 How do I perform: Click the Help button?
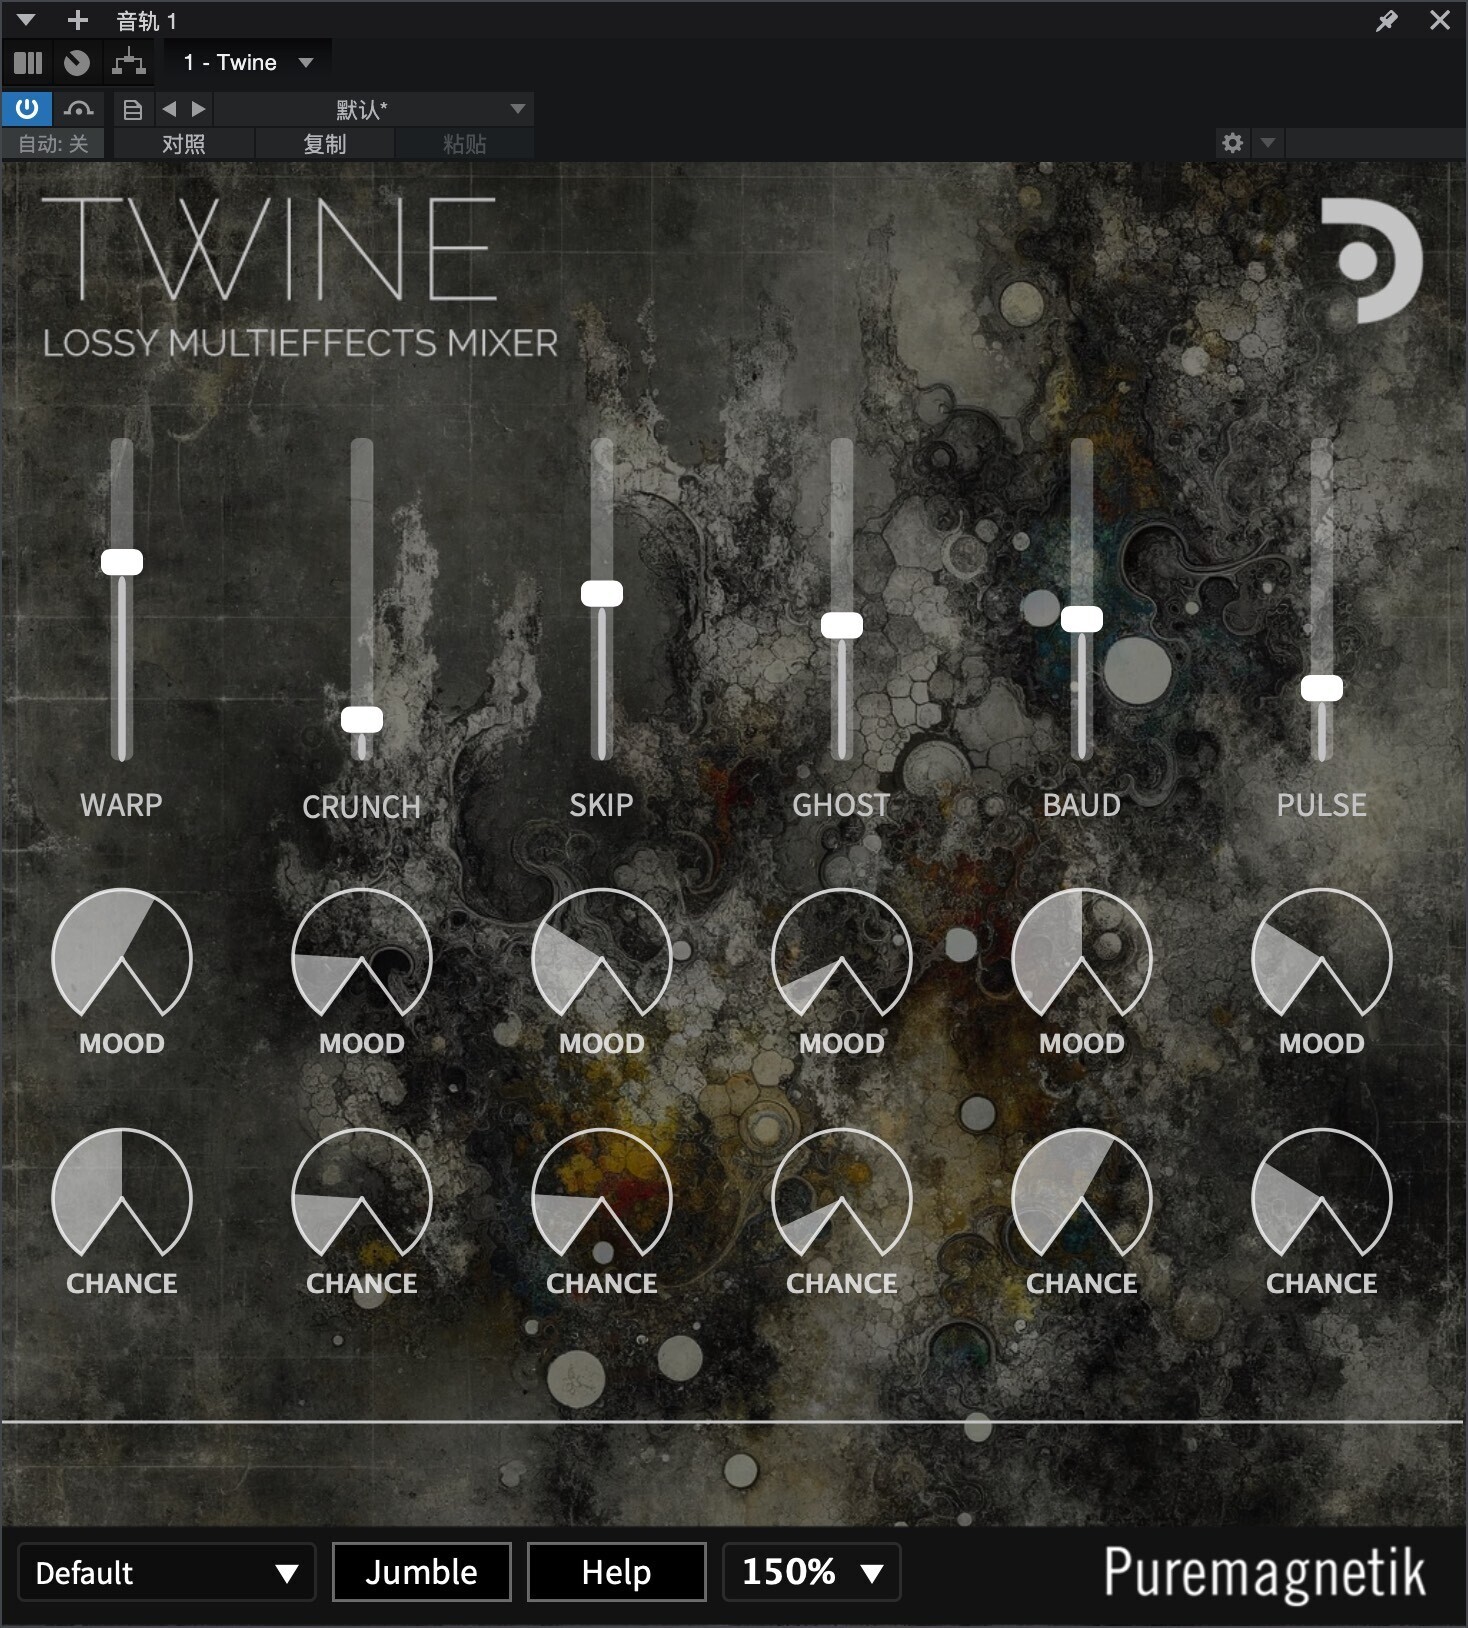617,1572
